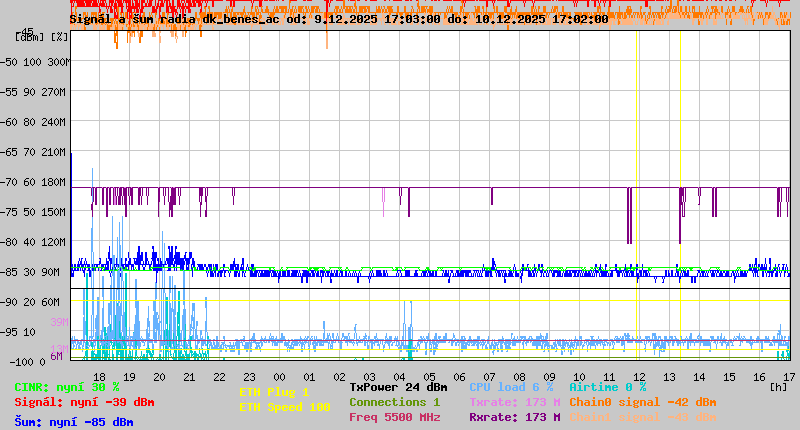The width and height of the screenshot is (800, 430).
Task: Click the graph title with radio name
Action: (338, 19)
